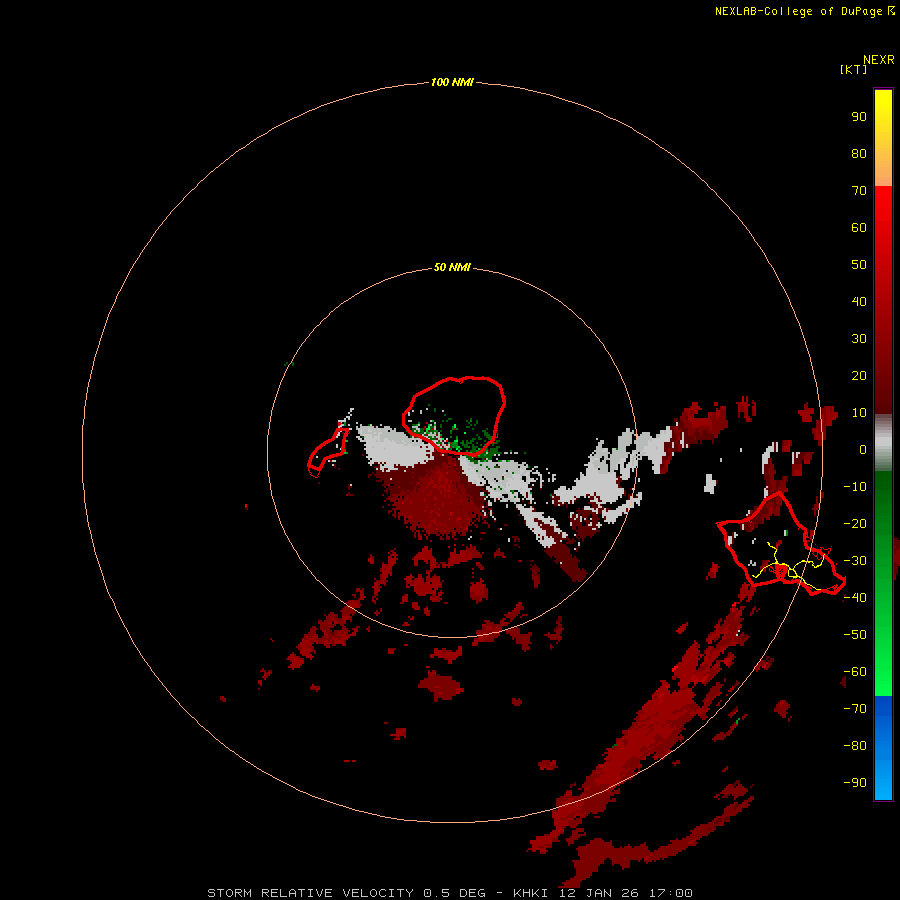Select the 80 knot scale label
The height and width of the screenshot is (900, 900).
(x=859, y=153)
